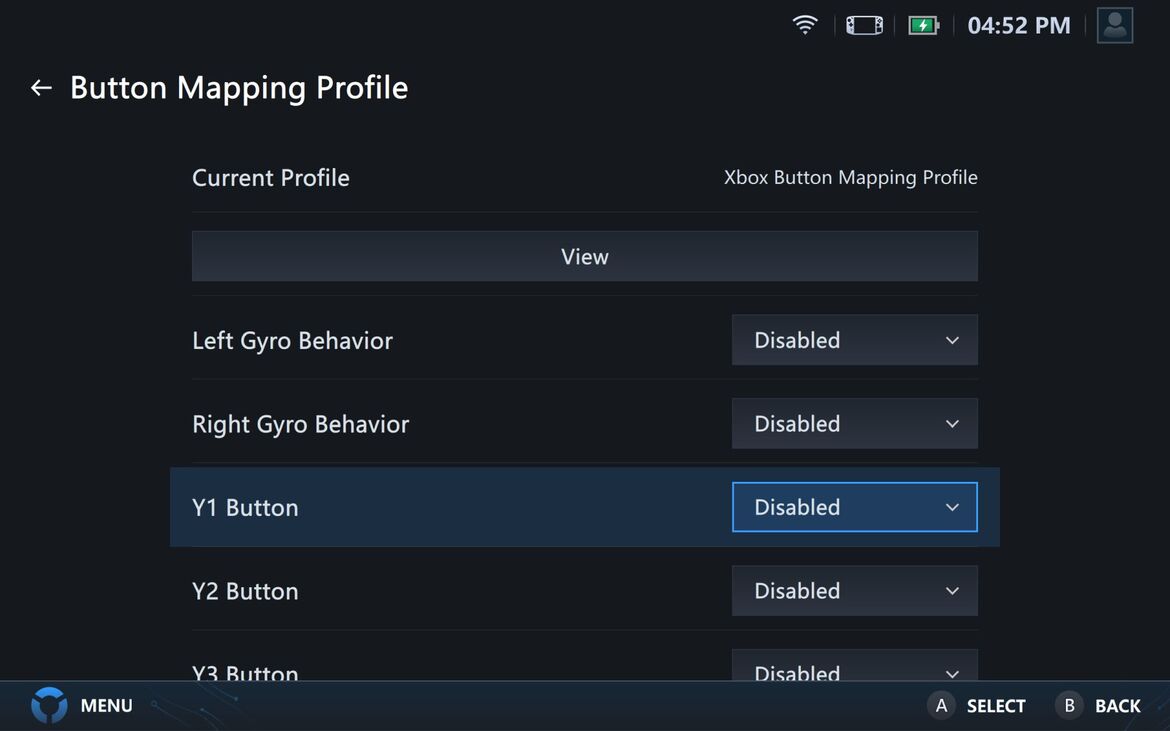Click the View button
The image size is (1170, 731).
[x=584, y=257]
